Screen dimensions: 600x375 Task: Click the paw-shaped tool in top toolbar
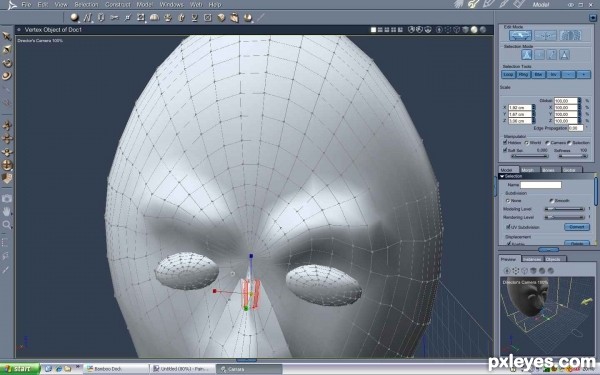point(168,17)
